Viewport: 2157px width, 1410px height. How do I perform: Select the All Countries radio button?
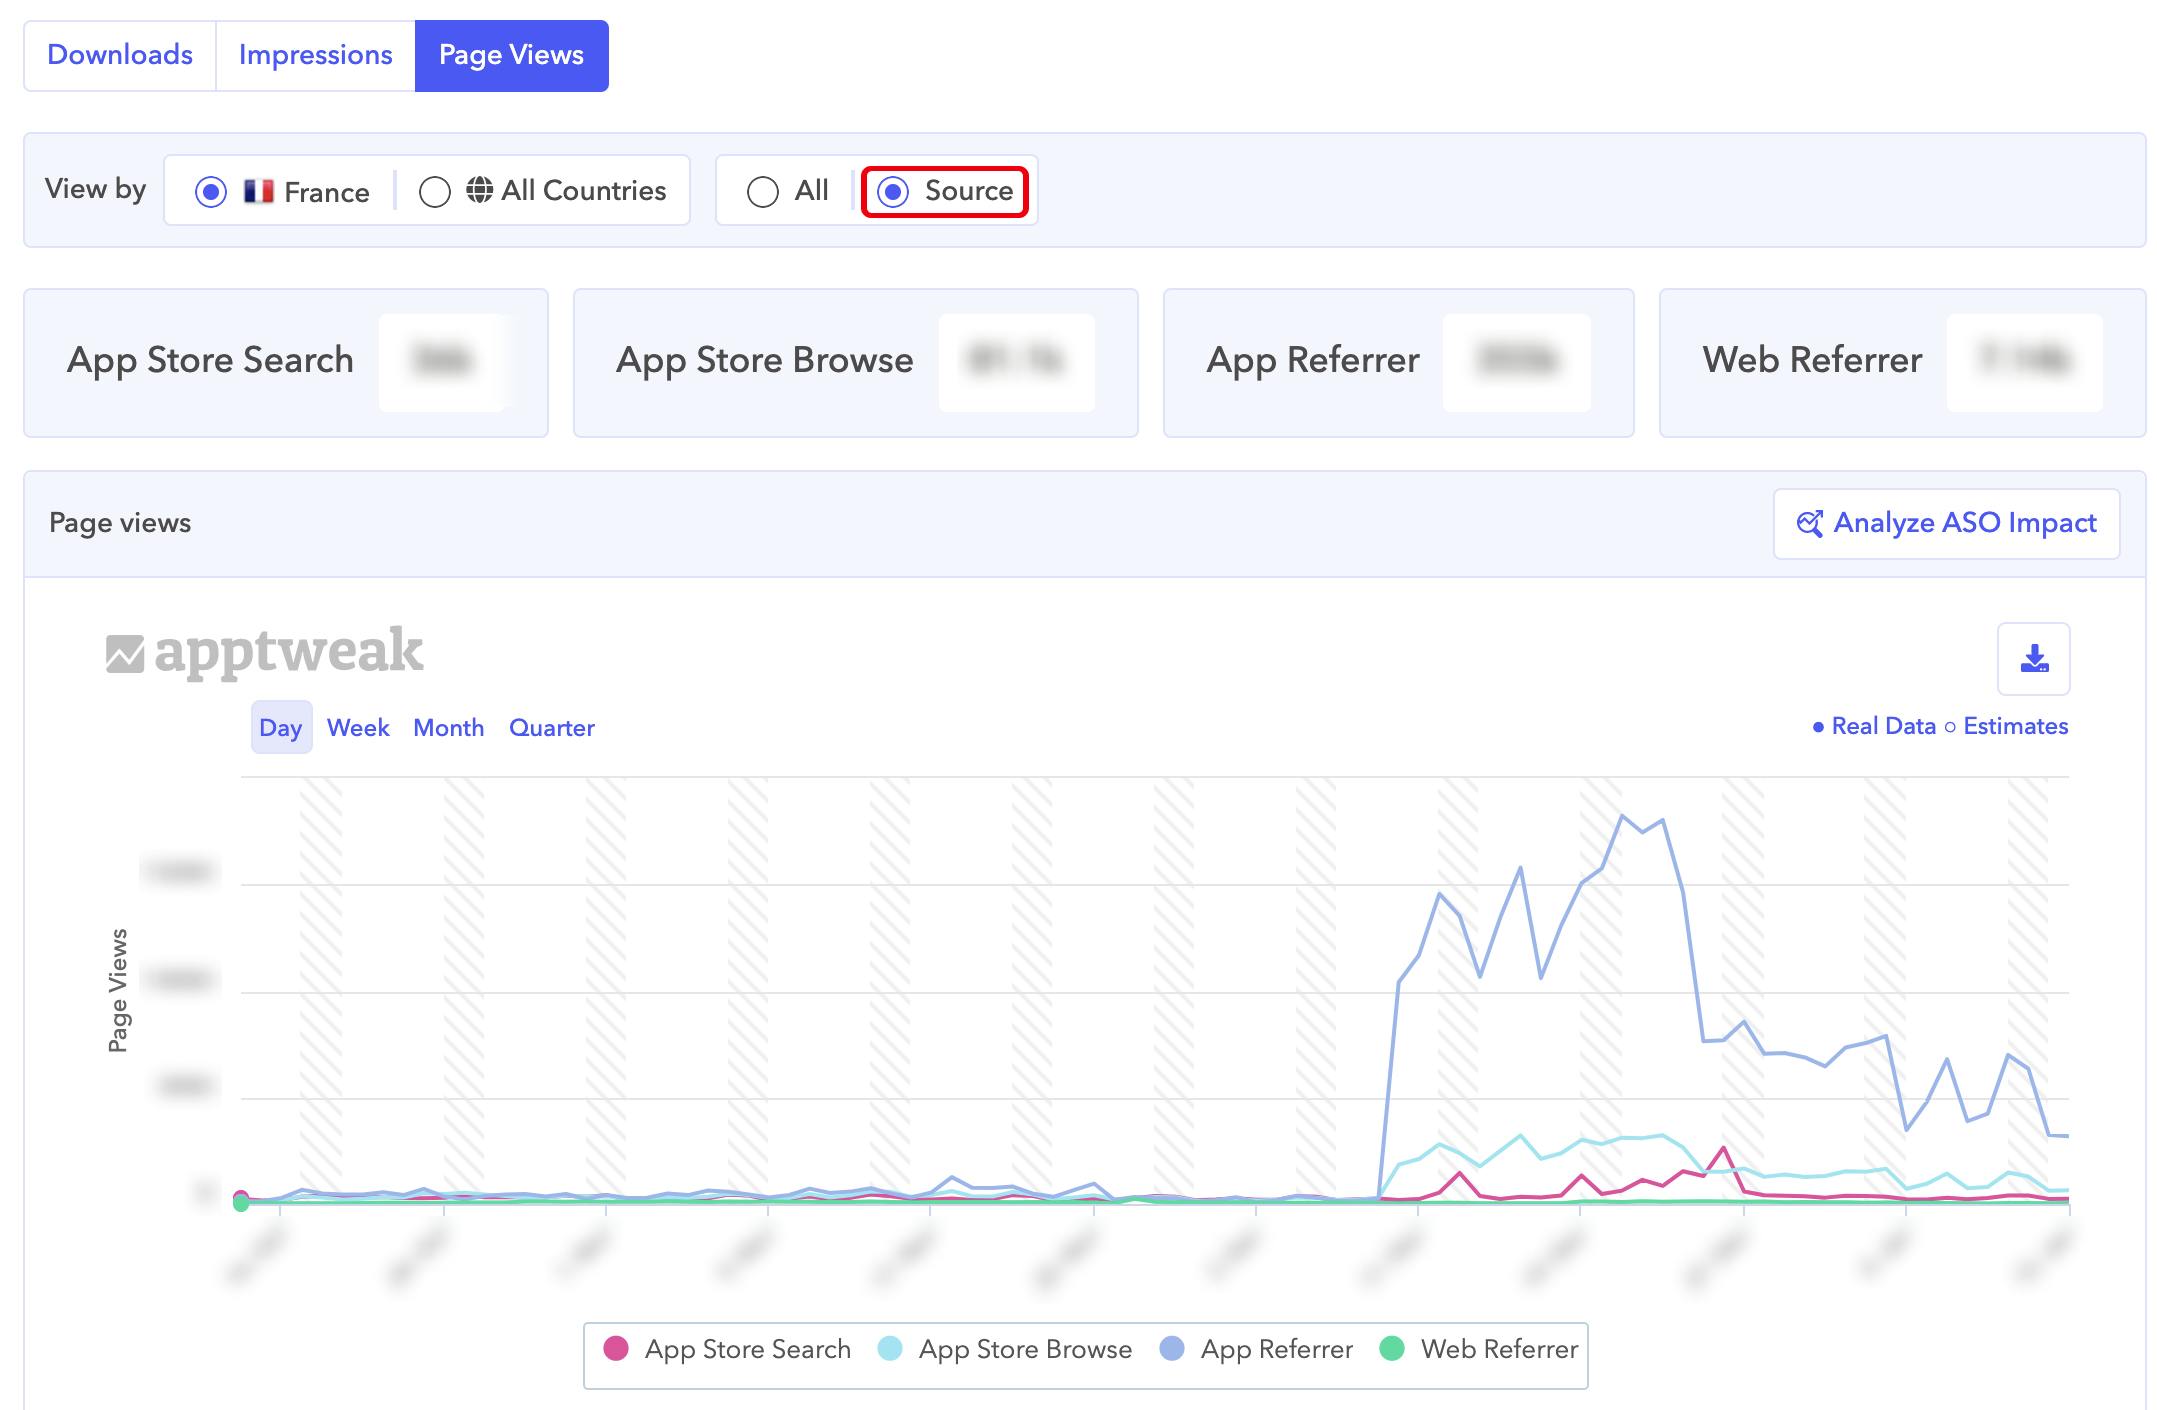(435, 191)
